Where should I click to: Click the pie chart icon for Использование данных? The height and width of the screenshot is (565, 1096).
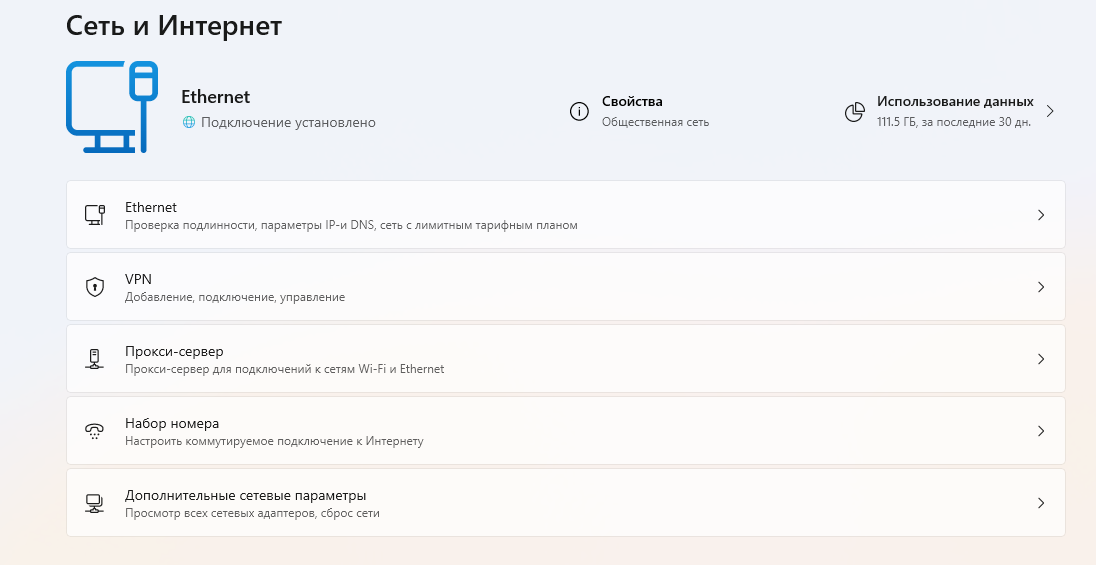pos(854,111)
